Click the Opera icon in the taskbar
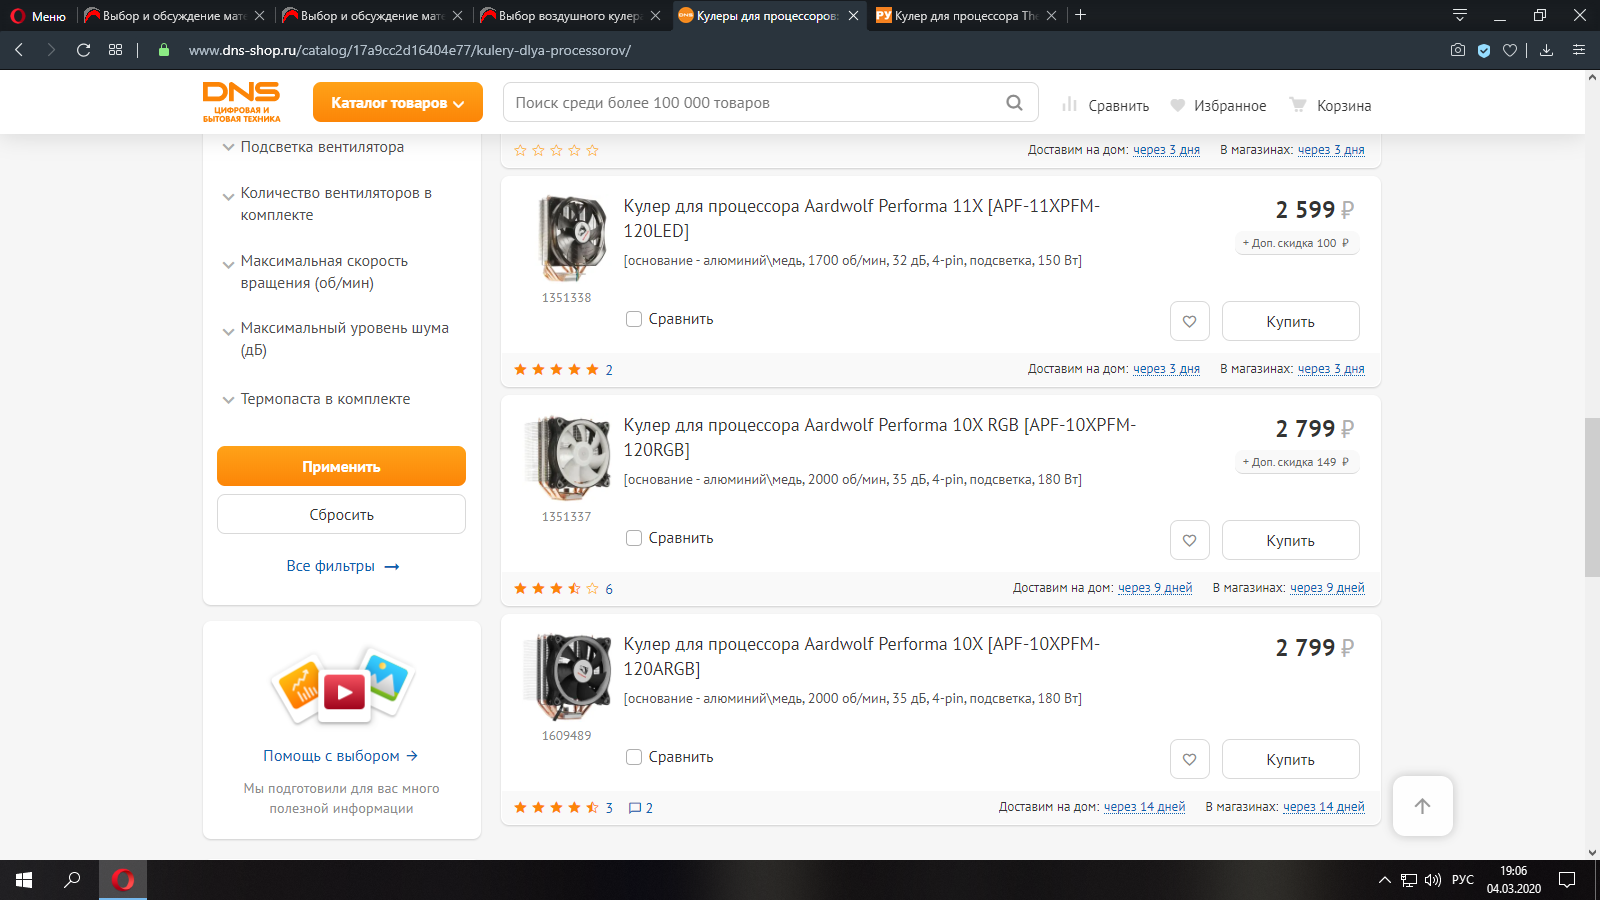Viewport: 1600px width, 900px height. tap(123, 880)
